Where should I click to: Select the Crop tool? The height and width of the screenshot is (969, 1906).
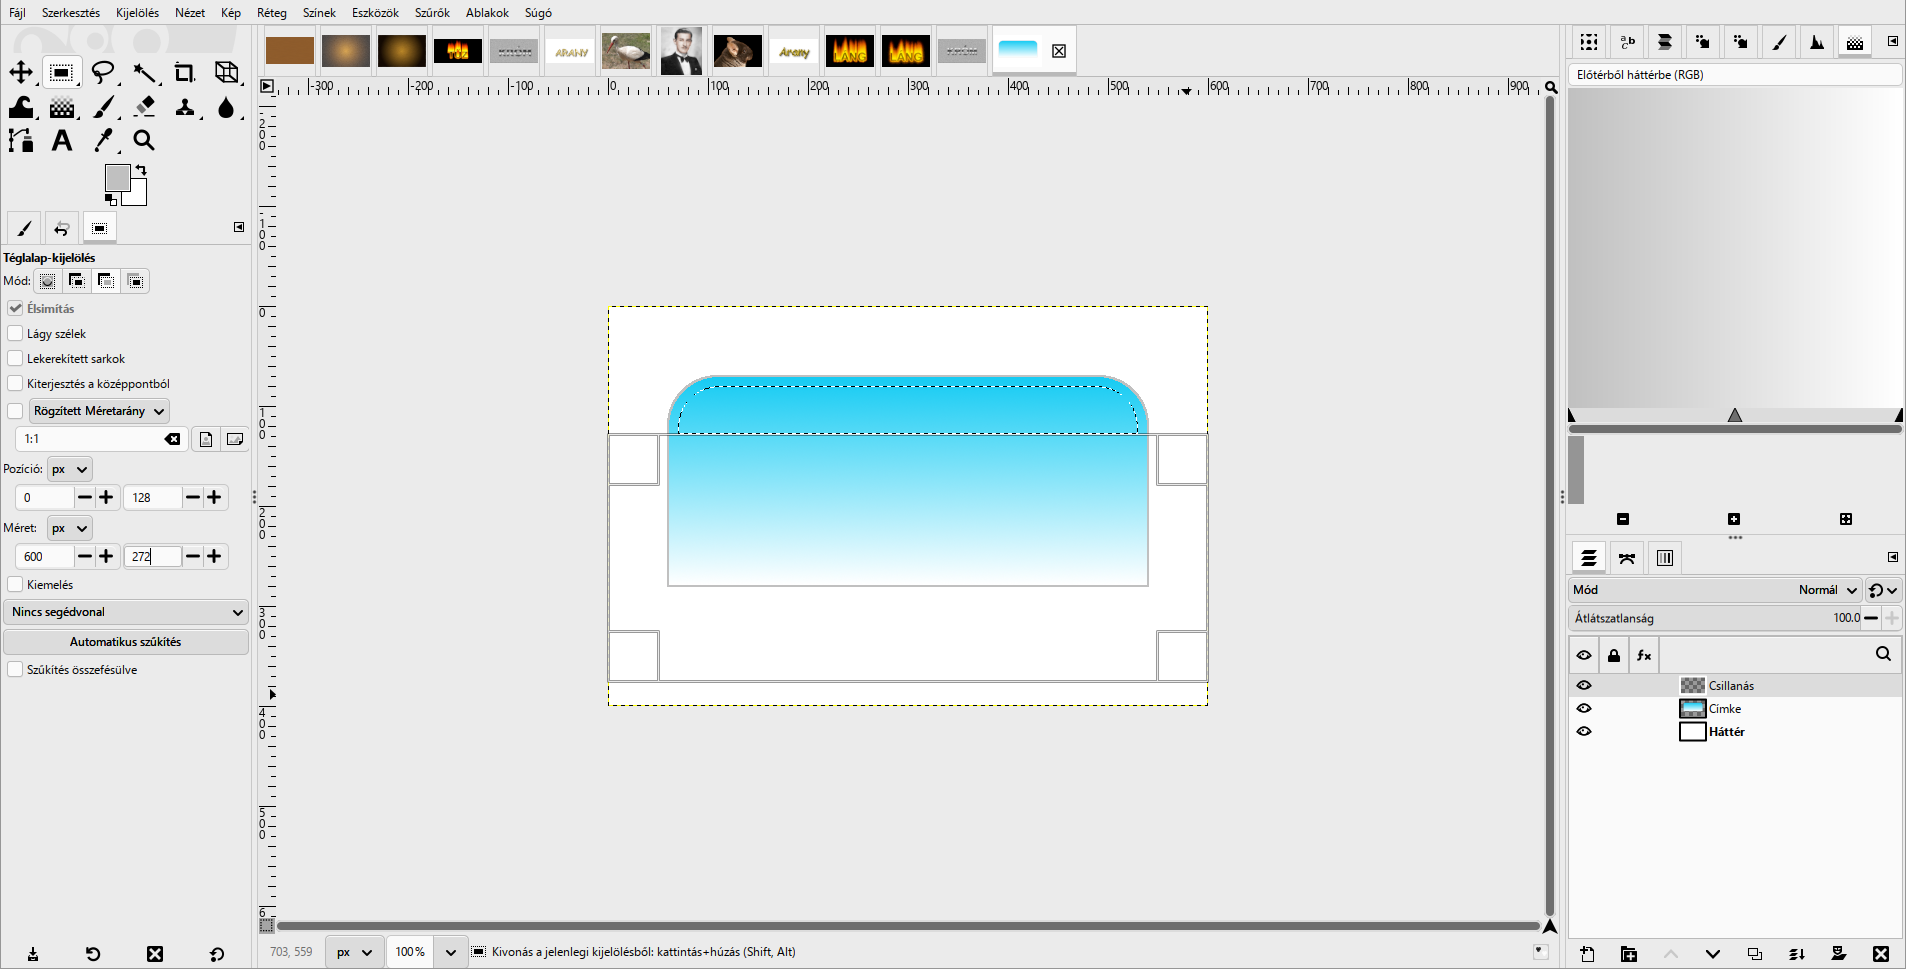click(185, 72)
